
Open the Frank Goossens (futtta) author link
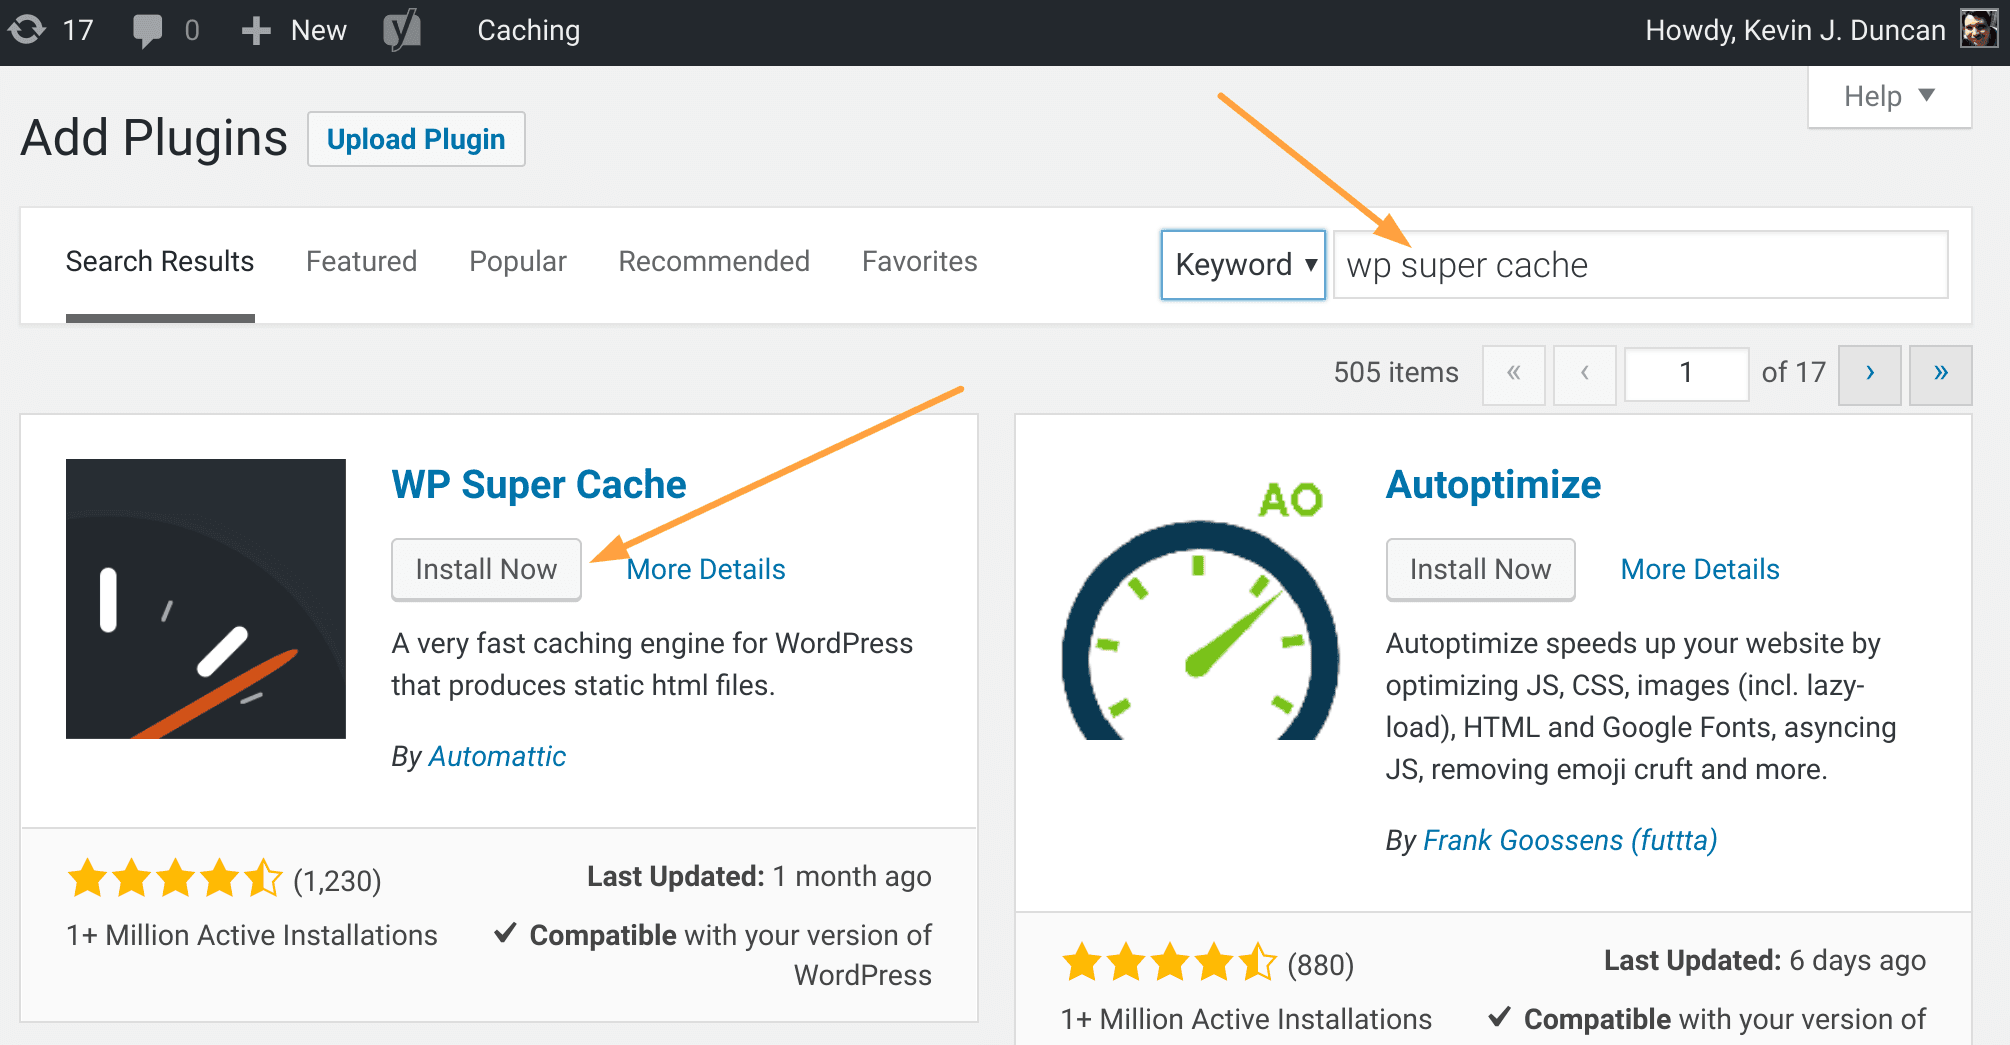coord(1570,841)
